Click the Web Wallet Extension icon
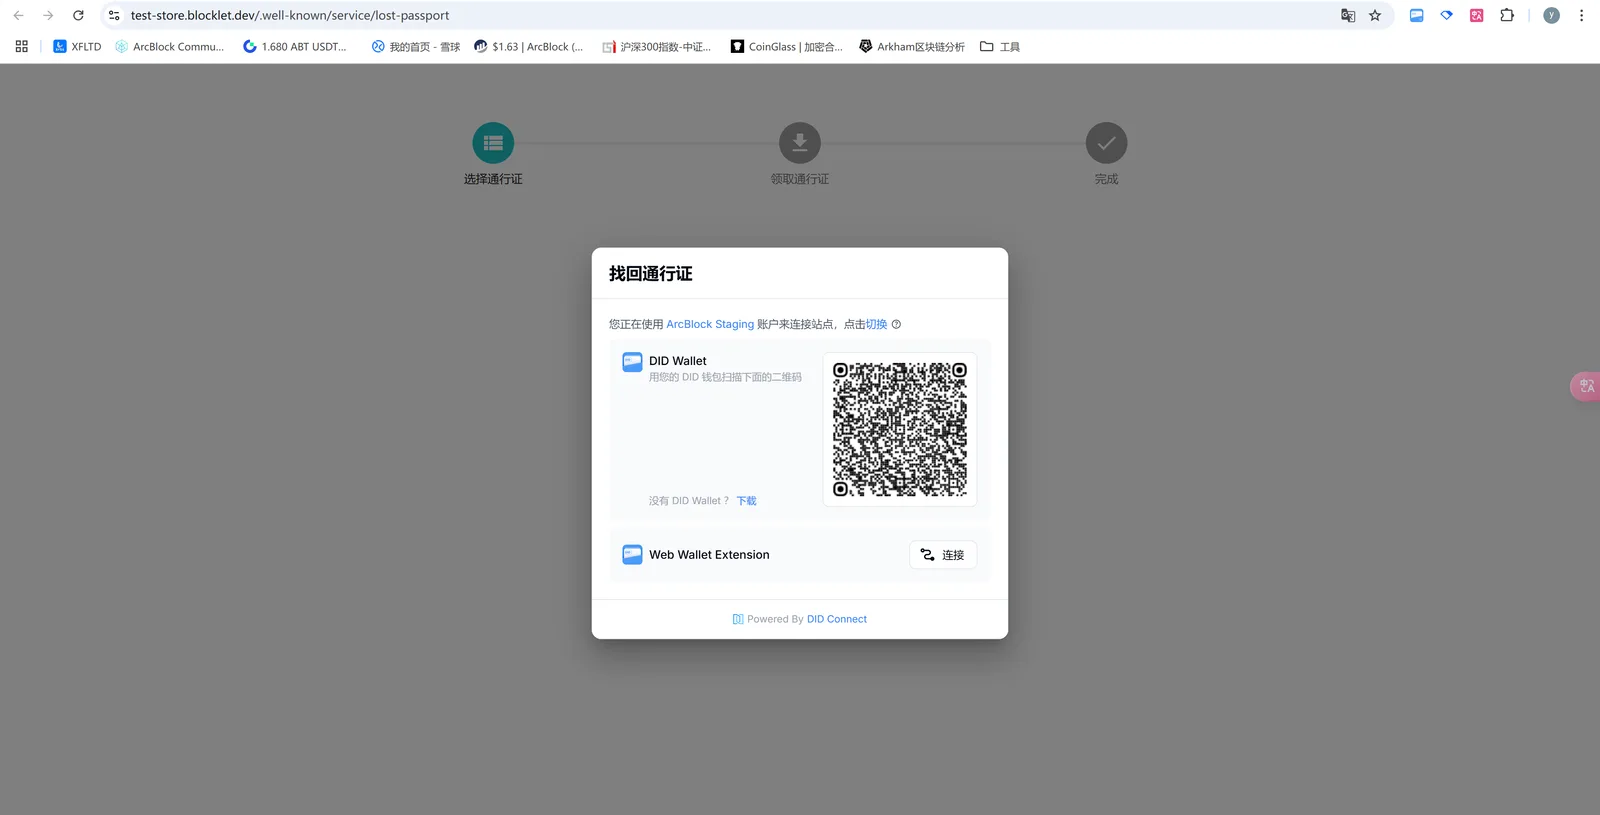This screenshot has height=815, width=1600. tap(632, 554)
